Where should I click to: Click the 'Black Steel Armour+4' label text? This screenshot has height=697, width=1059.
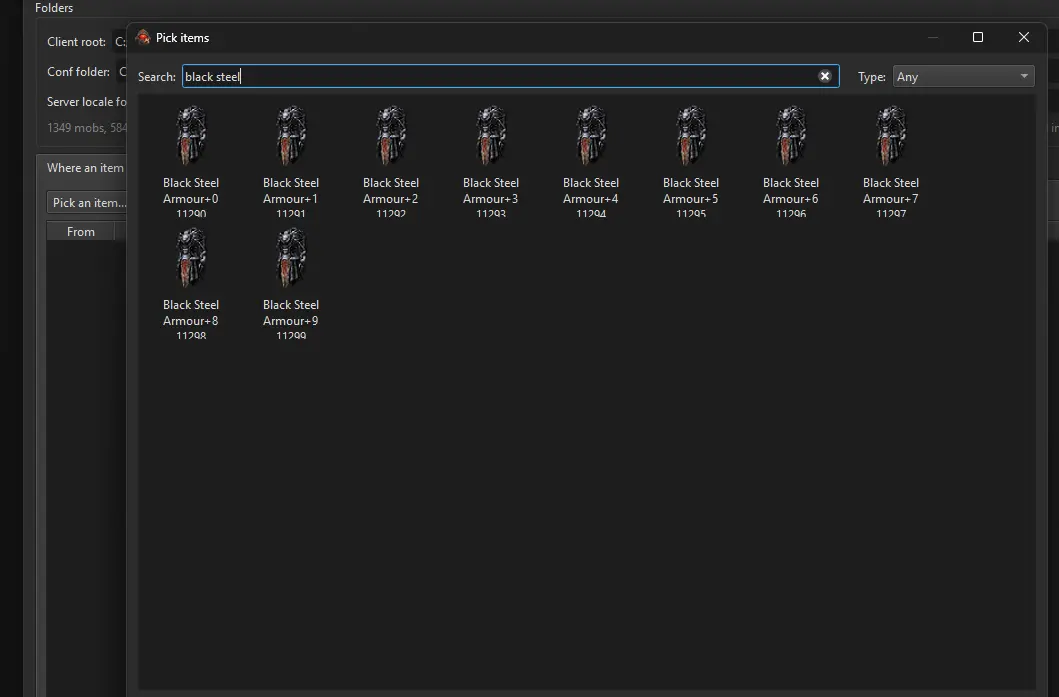point(591,190)
